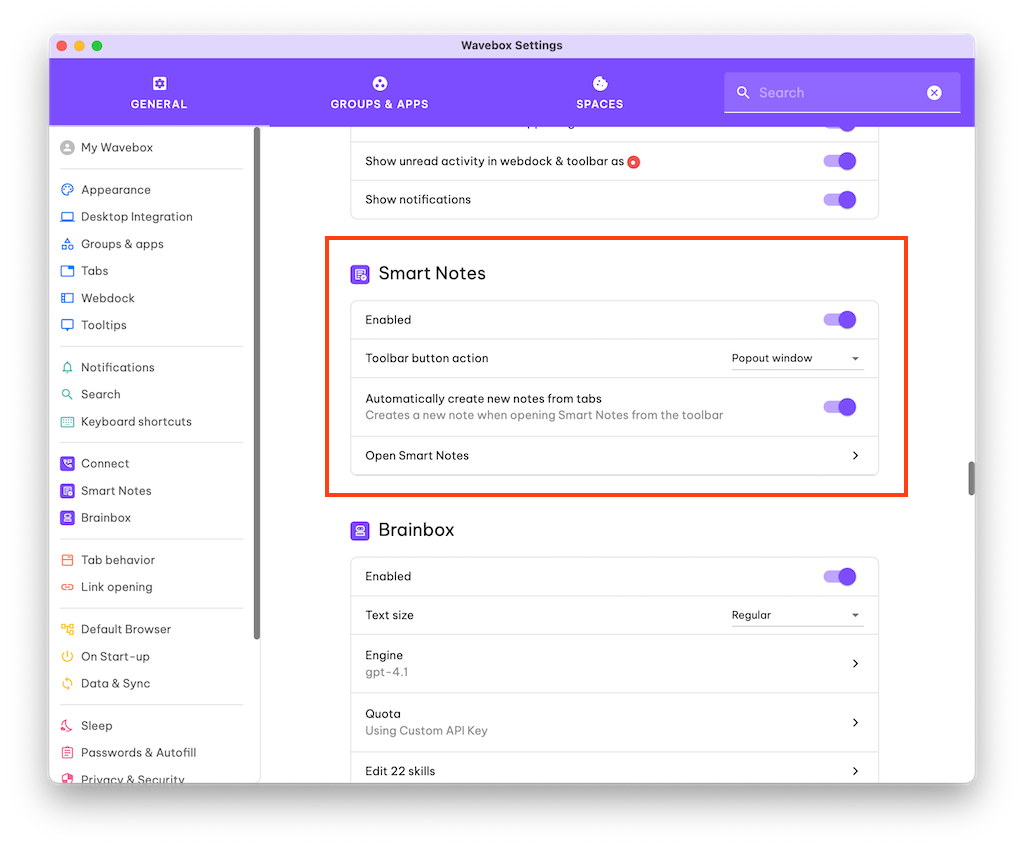Toggle Automatically create new notes from tabs
The width and height of the screenshot is (1024, 848).
tap(840, 408)
